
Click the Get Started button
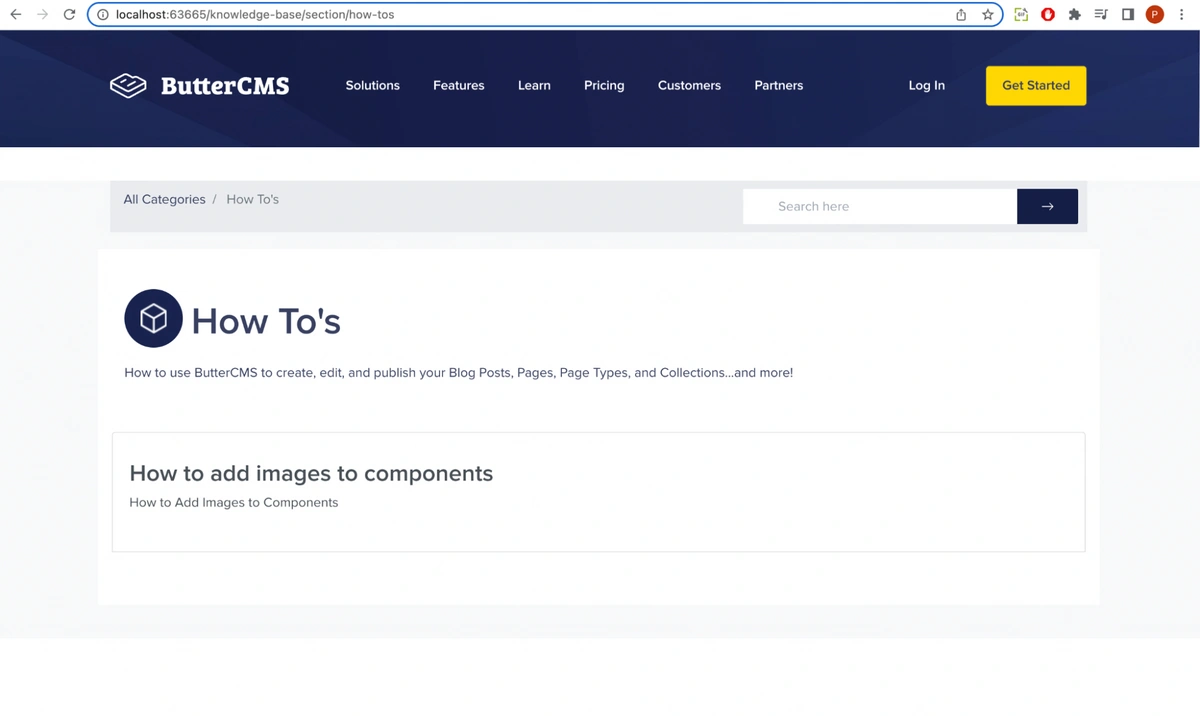click(1035, 86)
